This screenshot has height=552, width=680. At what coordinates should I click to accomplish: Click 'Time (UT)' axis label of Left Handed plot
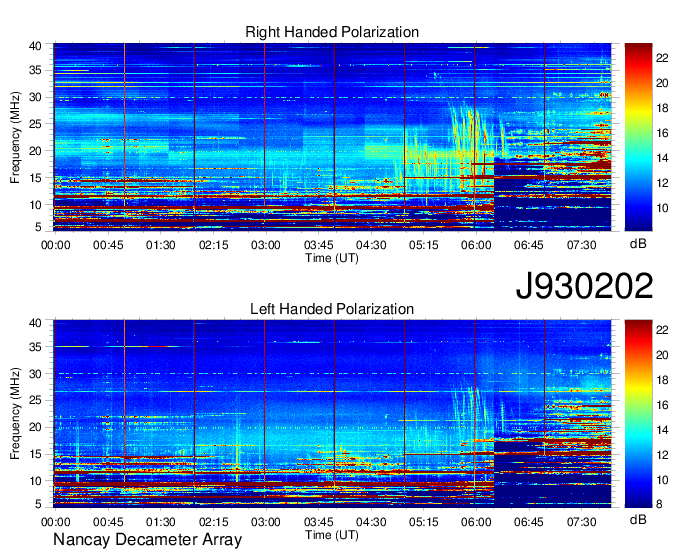coord(332,535)
